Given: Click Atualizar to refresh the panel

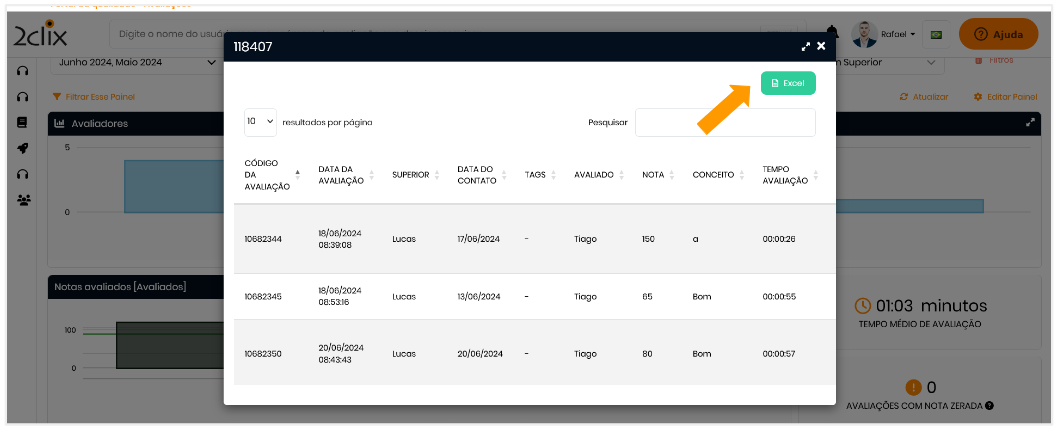Looking at the screenshot, I should point(924,97).
